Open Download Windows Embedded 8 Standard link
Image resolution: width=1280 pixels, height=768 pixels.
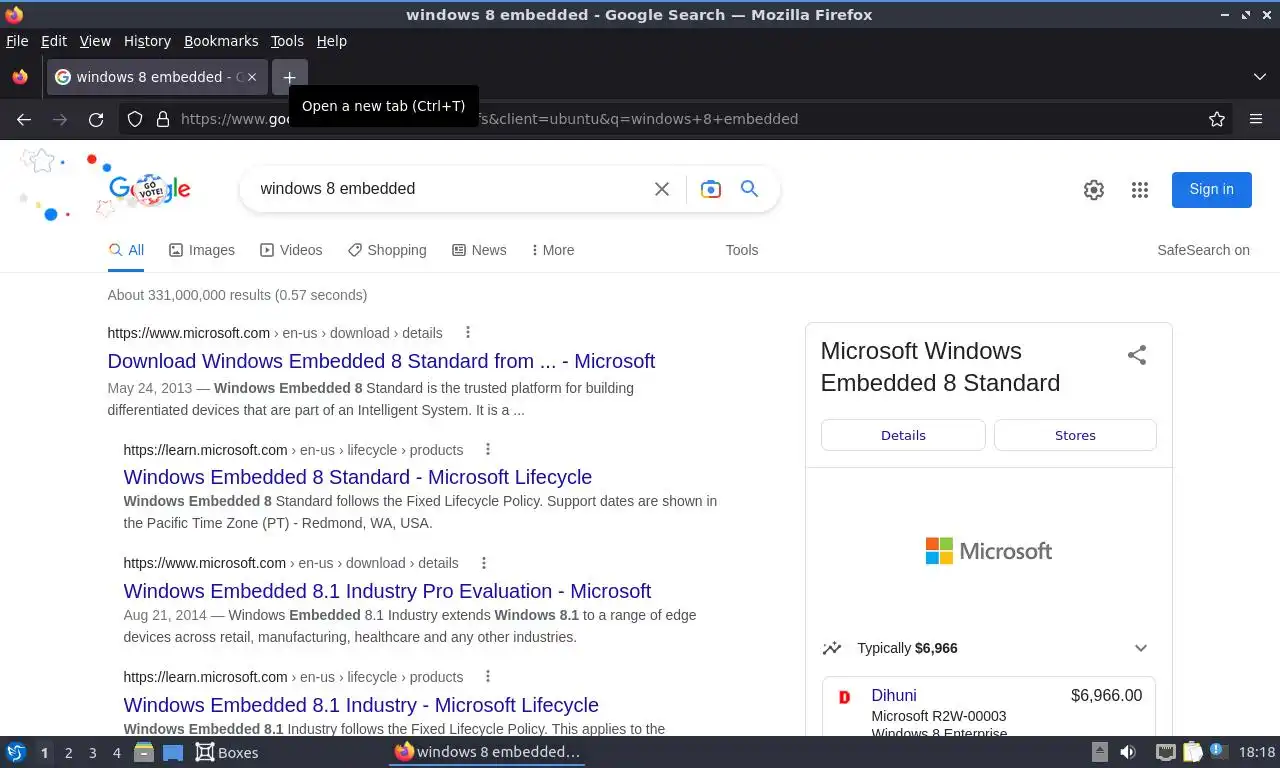click(381, 361)
